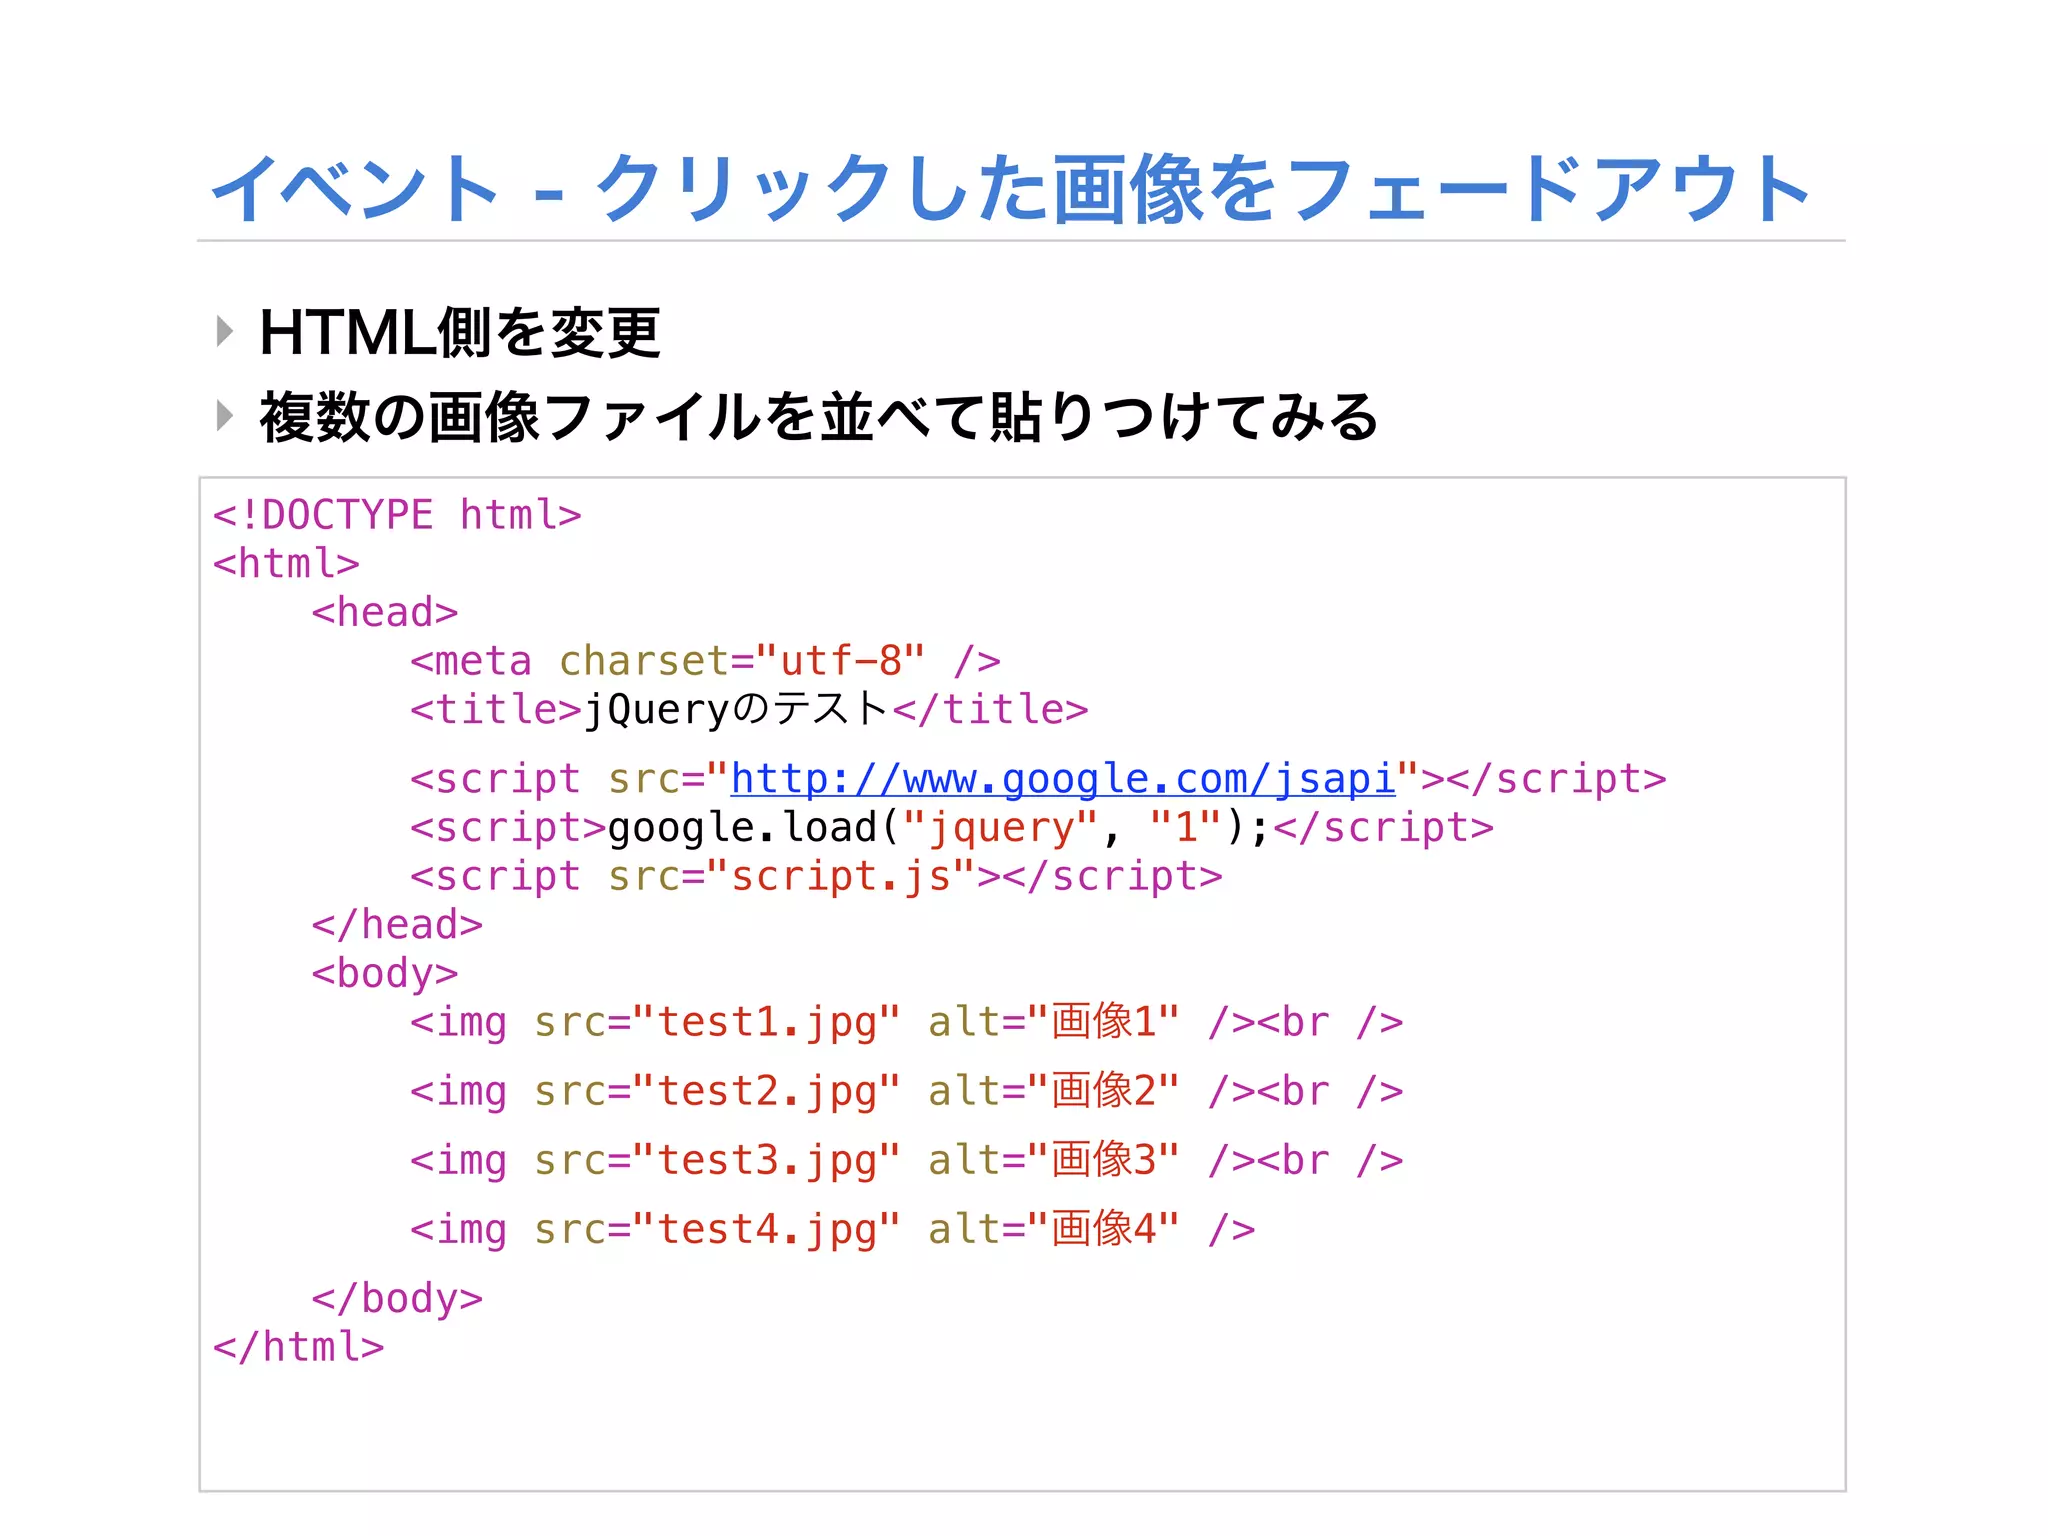Screen dimensions: 2048x1536
Task: Click the script src="script.js" line
Action: pos(816,877)
